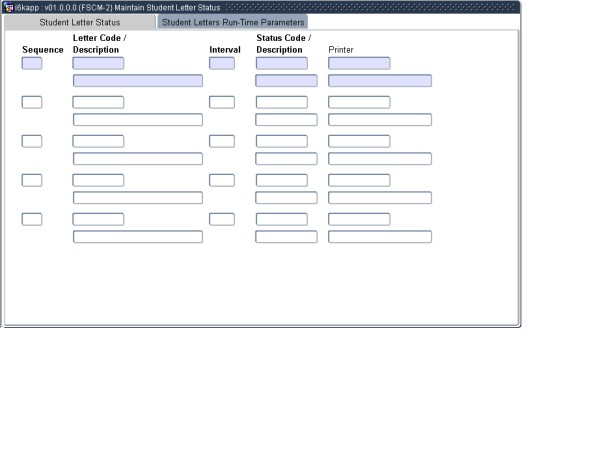Click Printer code field in first row

tap(359, 63)
